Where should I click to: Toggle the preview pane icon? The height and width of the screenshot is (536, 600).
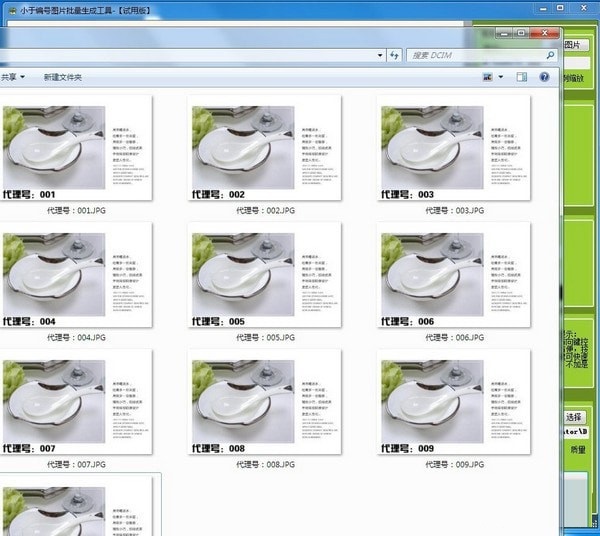(522, 77)
